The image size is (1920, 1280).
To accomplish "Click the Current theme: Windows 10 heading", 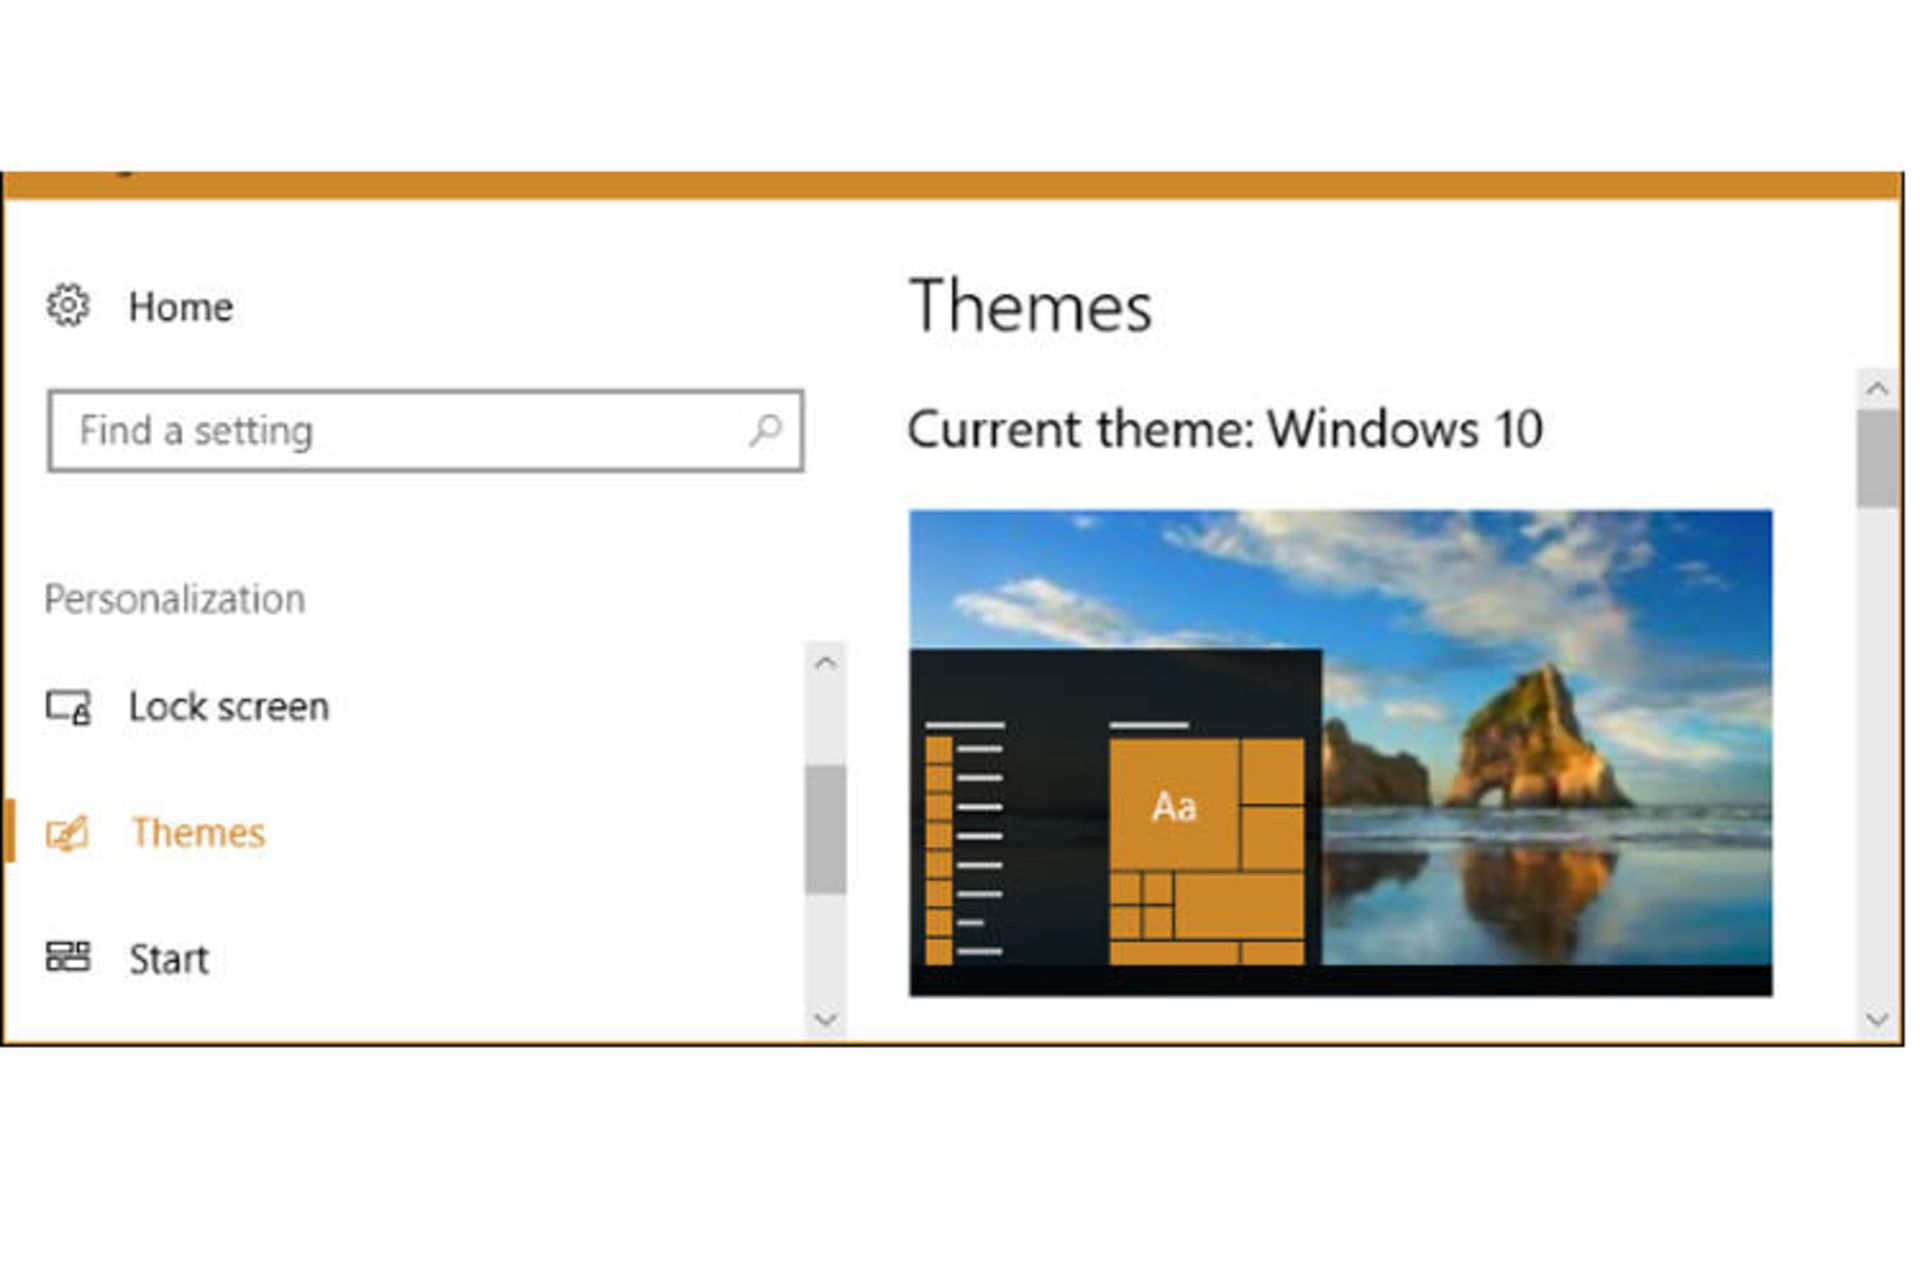I will click(x=1225, y=429).
